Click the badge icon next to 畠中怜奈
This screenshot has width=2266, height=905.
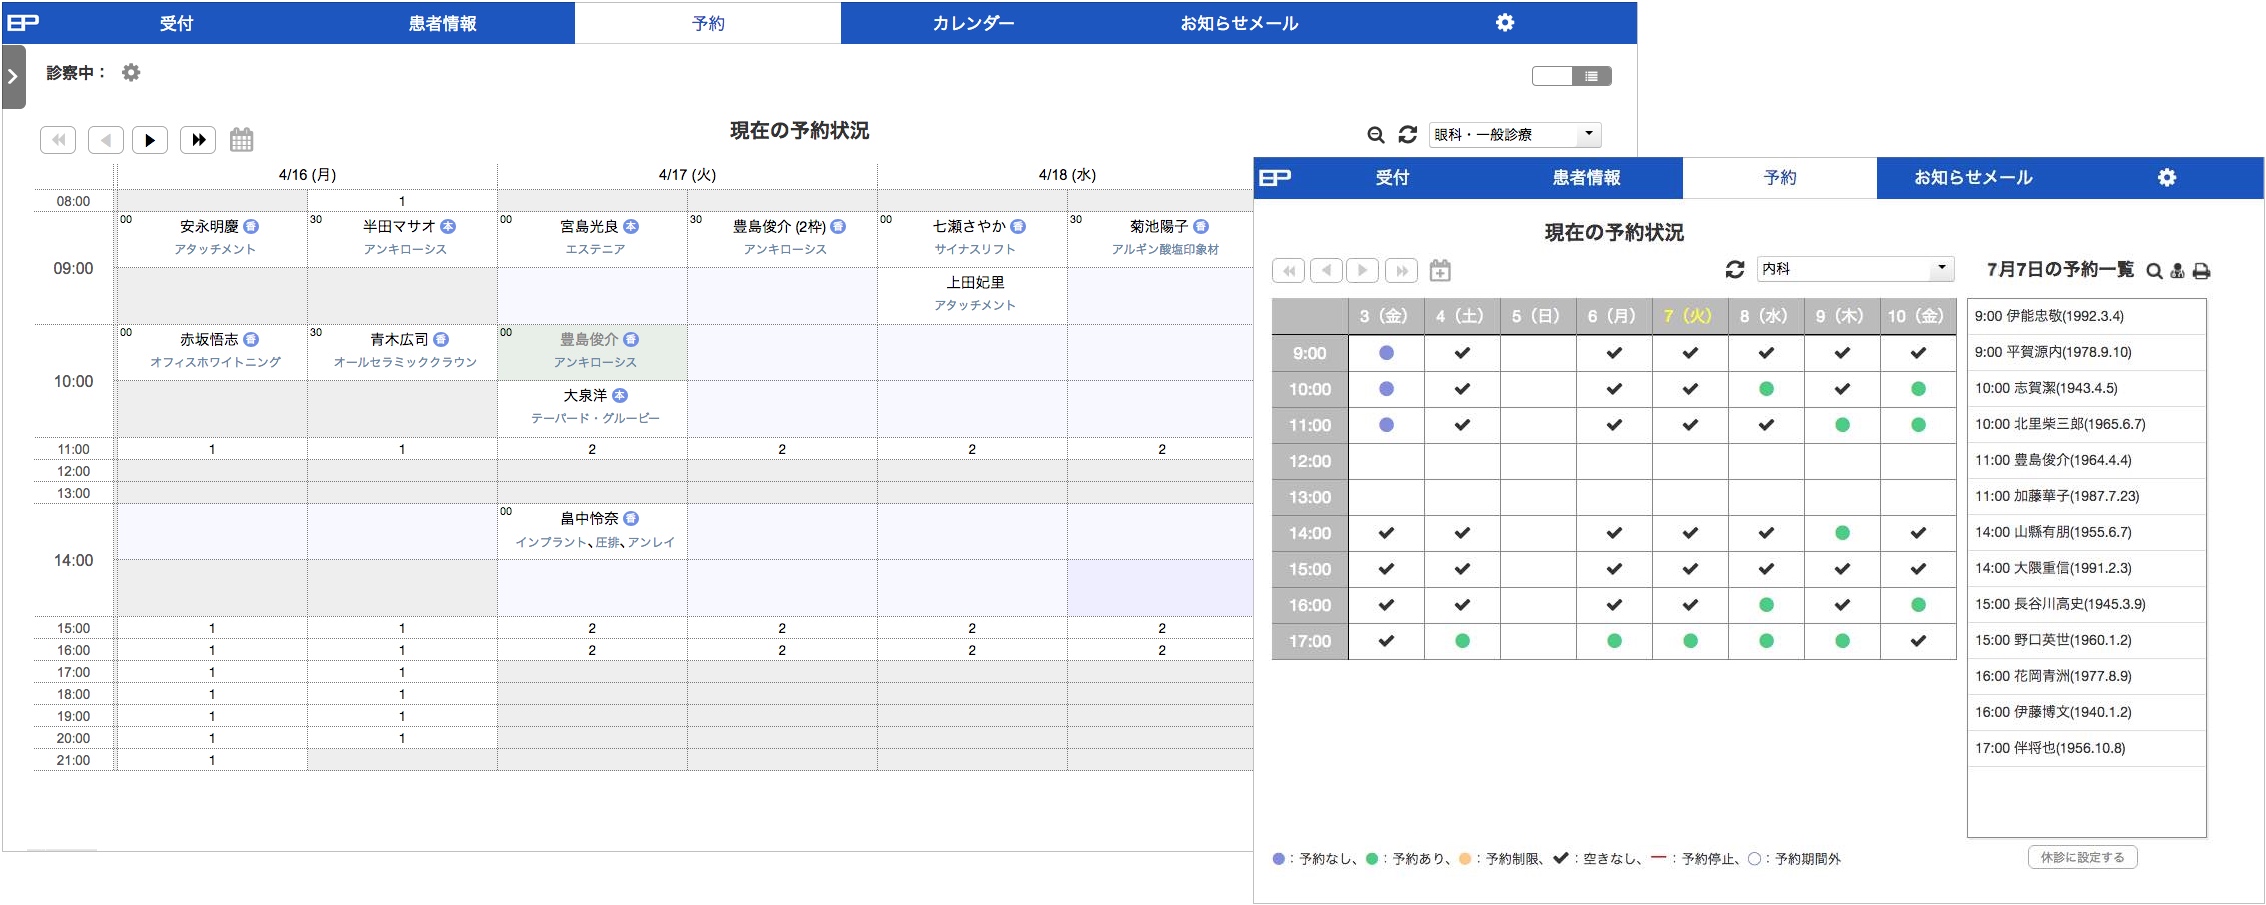(x=631, y=519)
